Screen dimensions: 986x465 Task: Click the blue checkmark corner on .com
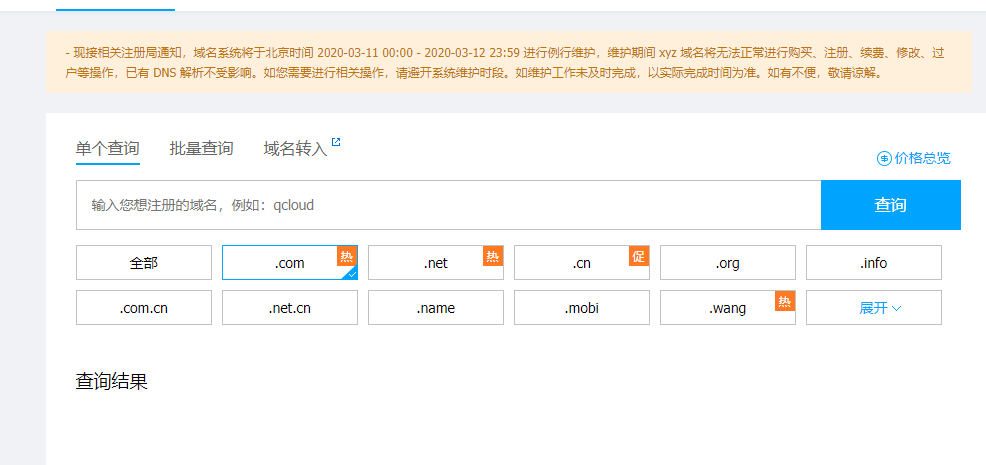pyautogui.click(x=352, y=274)
